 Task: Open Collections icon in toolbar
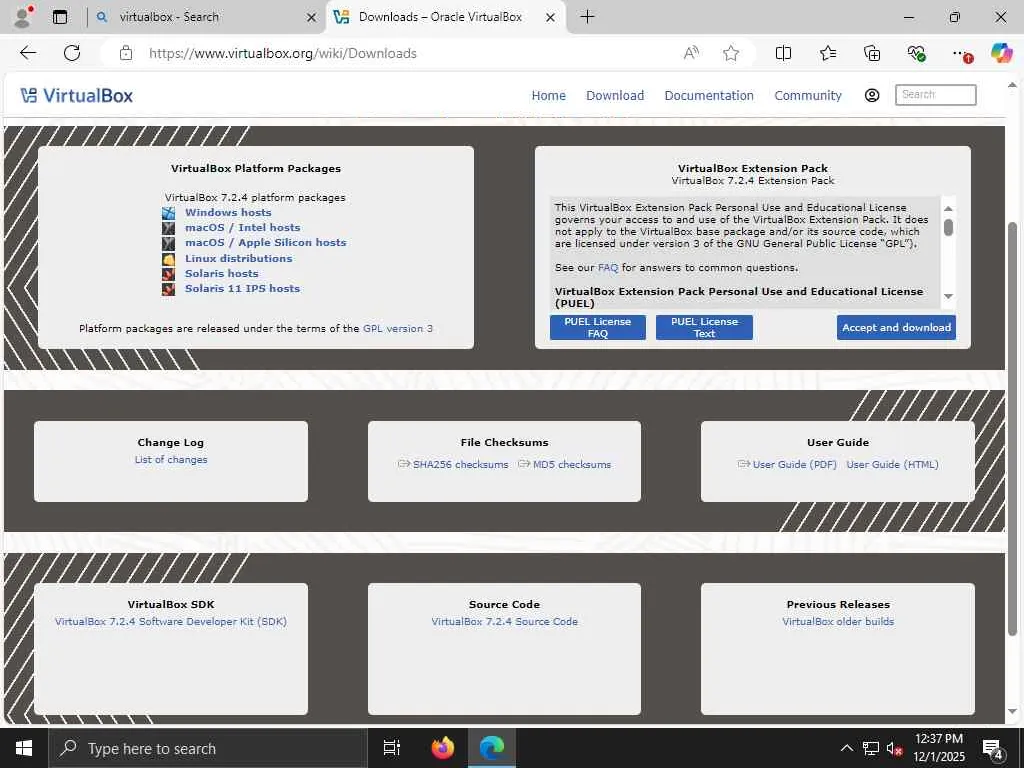(872, 53)
